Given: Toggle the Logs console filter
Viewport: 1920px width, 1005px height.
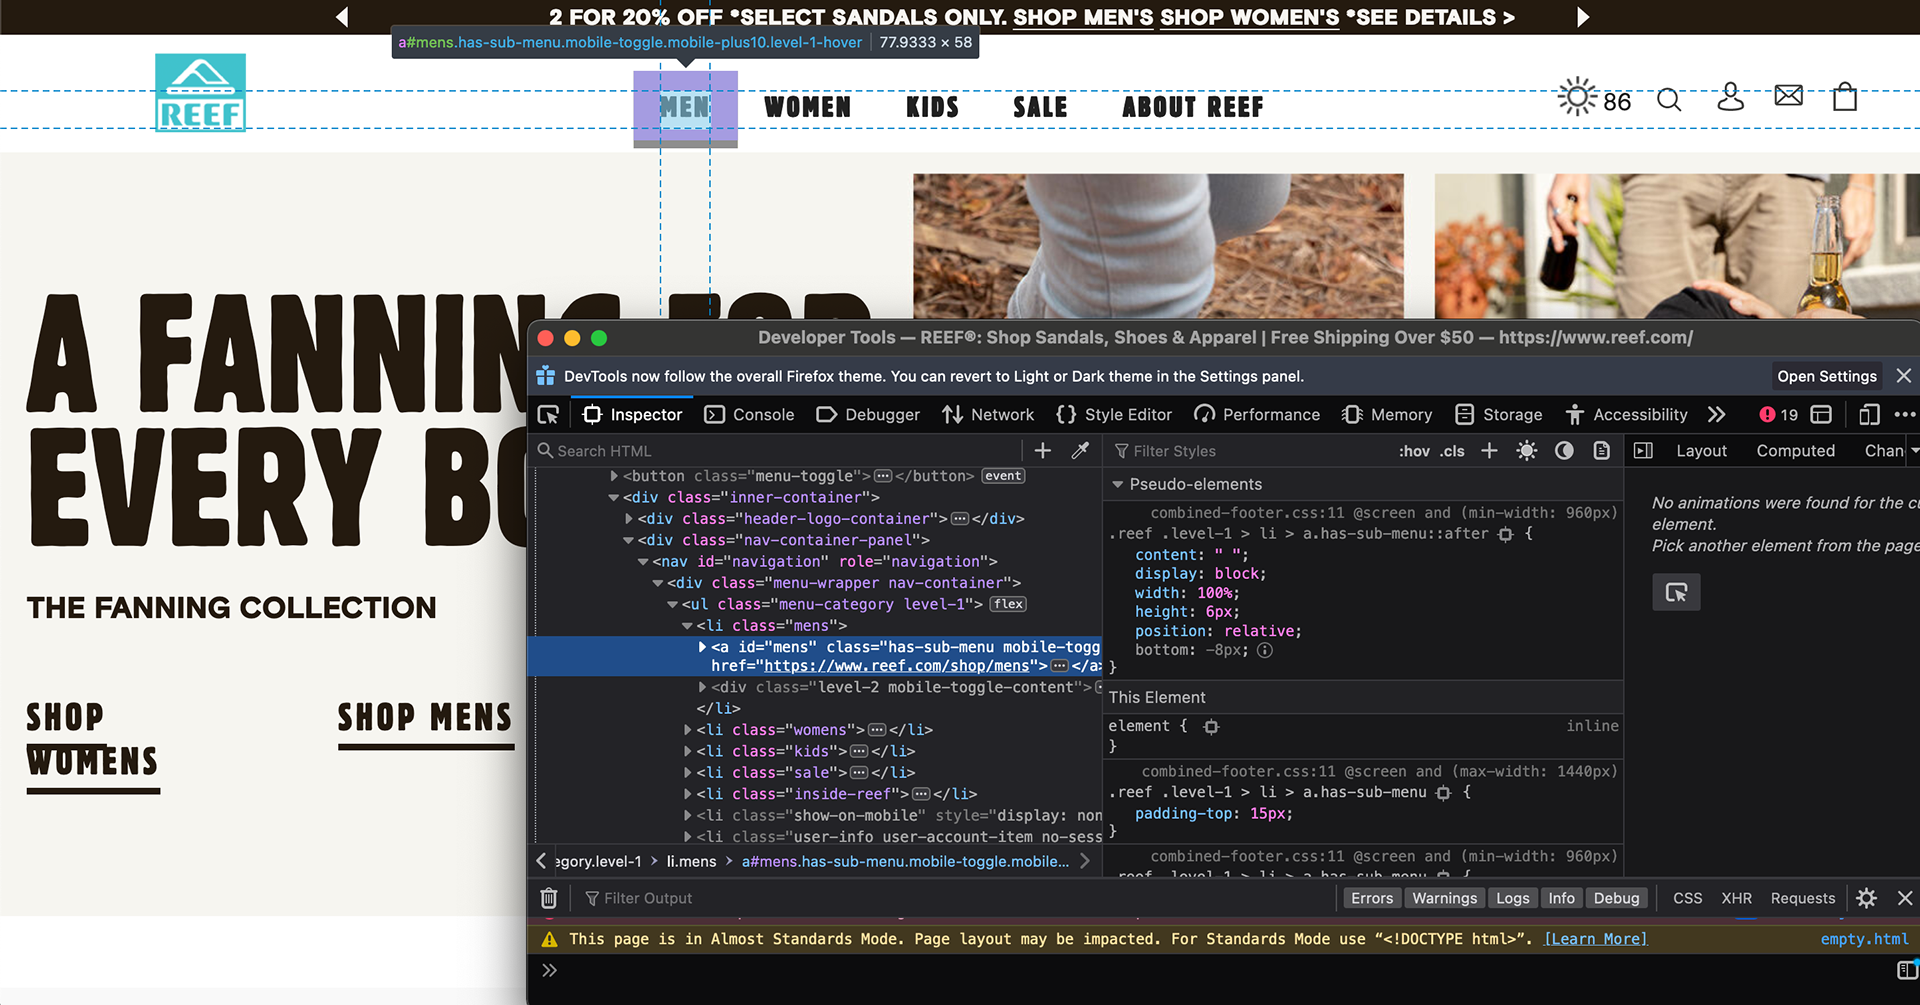Looking at the screenshot, I should click(1512, 898).
